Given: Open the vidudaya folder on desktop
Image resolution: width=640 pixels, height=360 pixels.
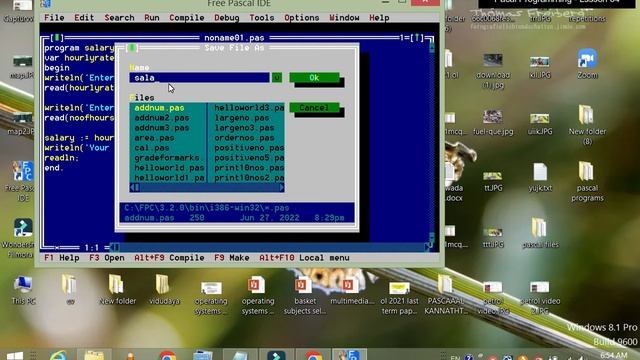Looking at the screenshot, I should tap(164, 289).
